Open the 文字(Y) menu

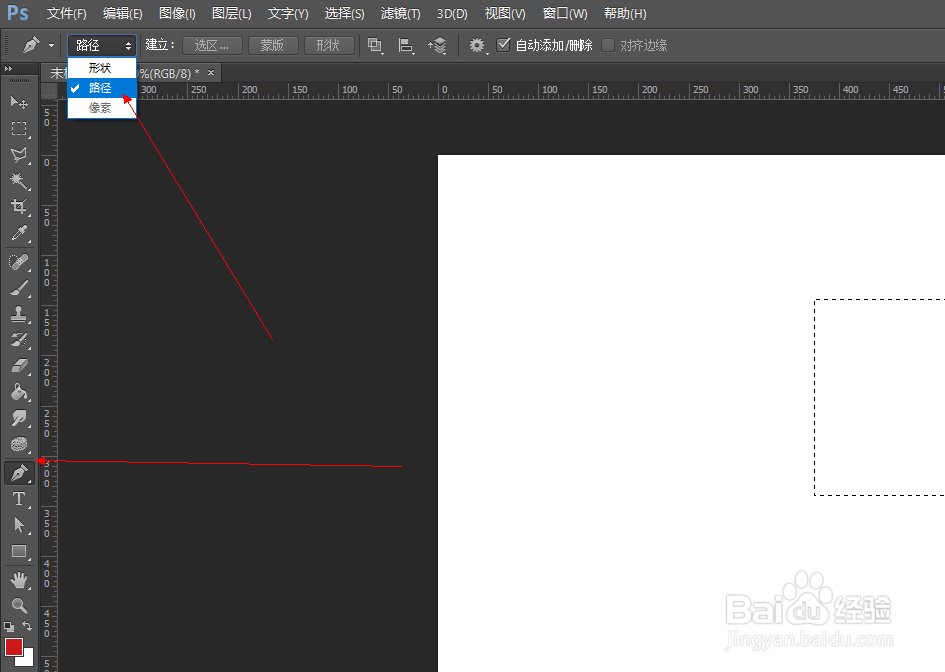[x=288, y=13]
